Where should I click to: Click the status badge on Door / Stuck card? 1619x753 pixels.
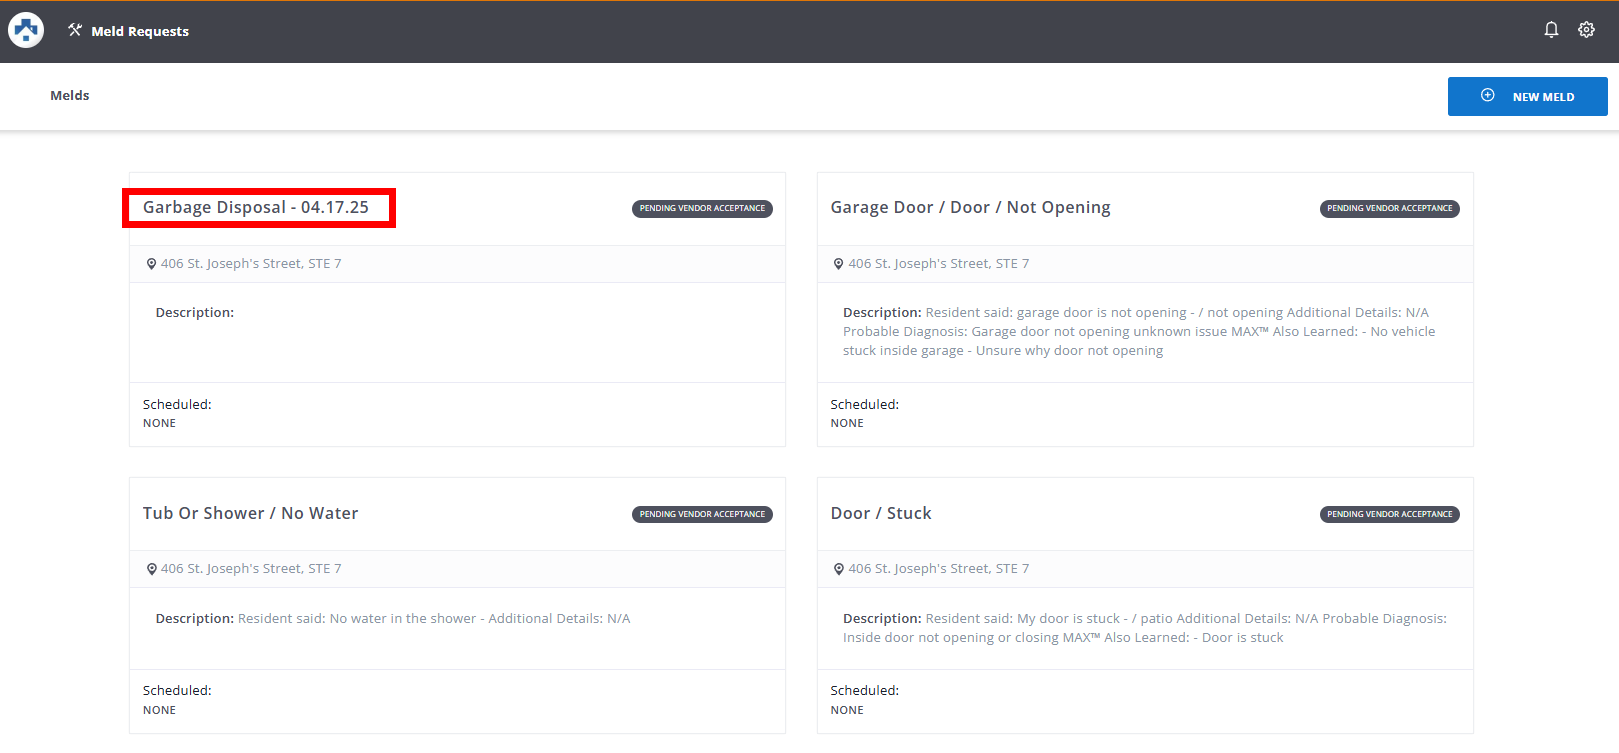click(x=1389, y=514)
